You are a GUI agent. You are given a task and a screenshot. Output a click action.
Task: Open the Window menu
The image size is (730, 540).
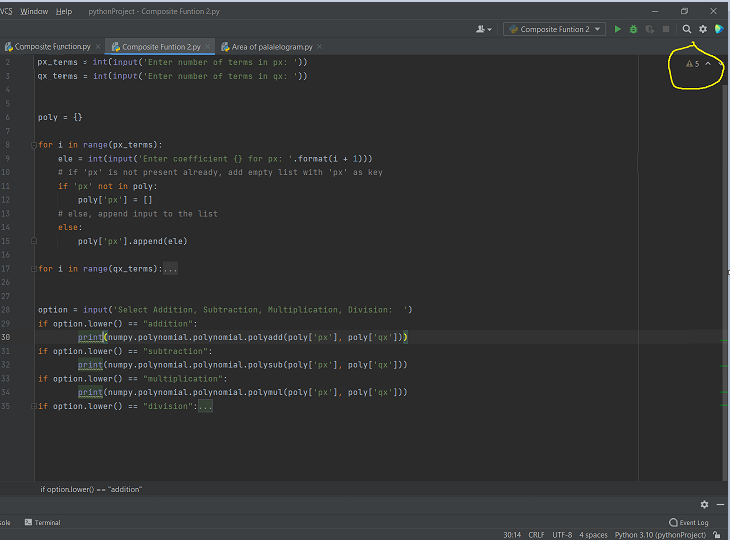click(34, 11)
